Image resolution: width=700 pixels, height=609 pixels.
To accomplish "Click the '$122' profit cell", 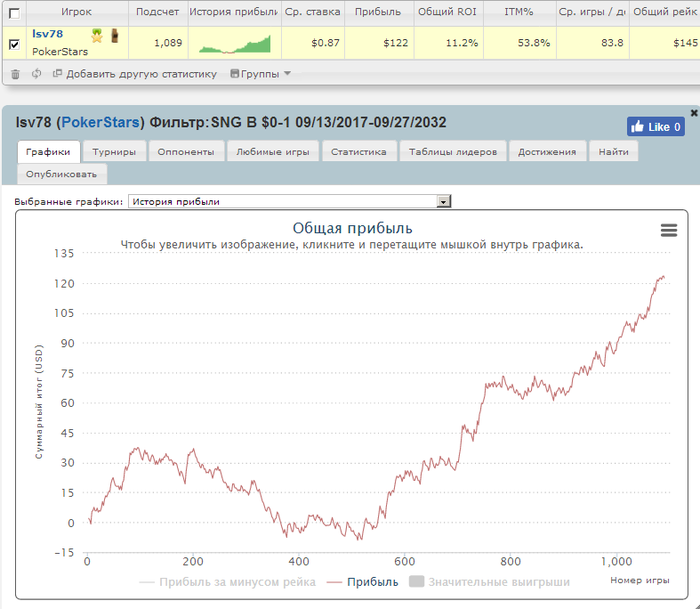I will [x=379, y=43].
